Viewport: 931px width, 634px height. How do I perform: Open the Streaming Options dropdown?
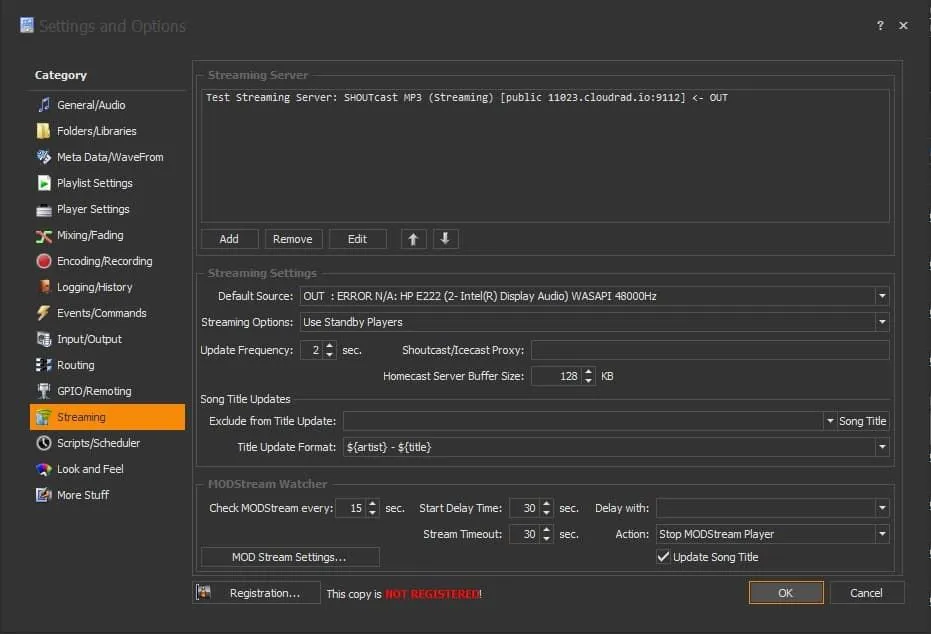pos(881,322)
